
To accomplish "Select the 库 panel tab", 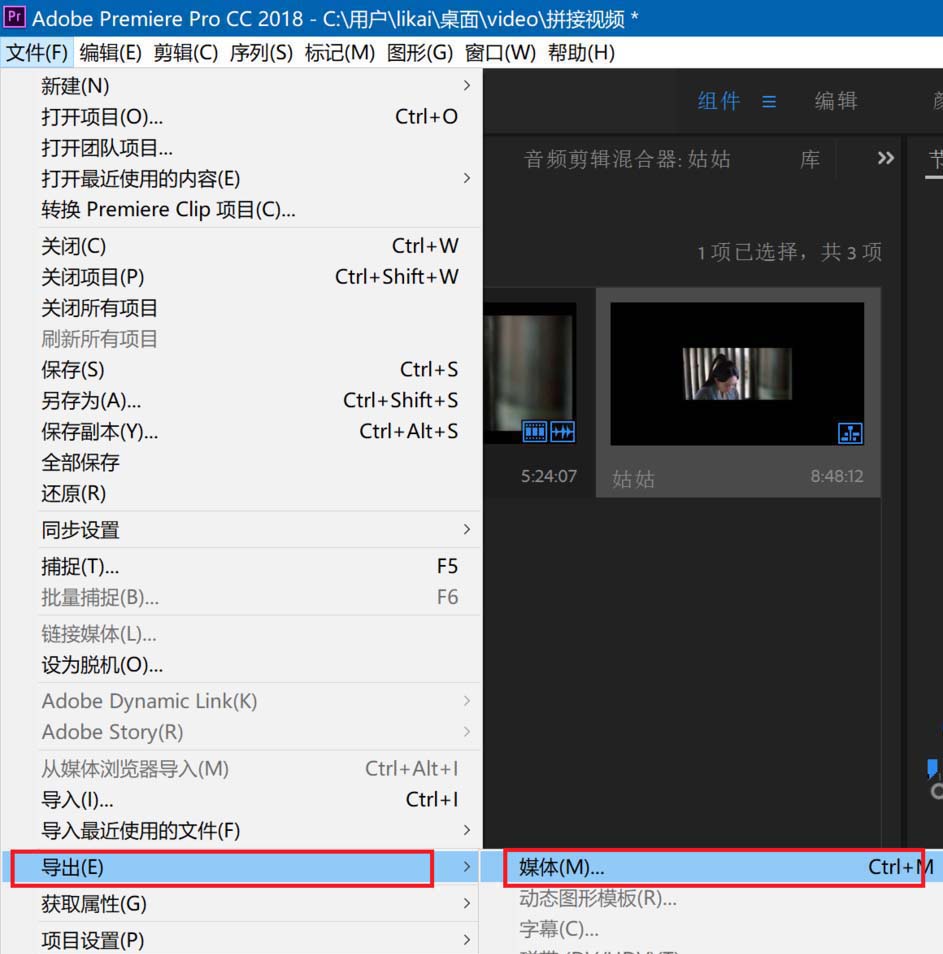I will (810, 159).
